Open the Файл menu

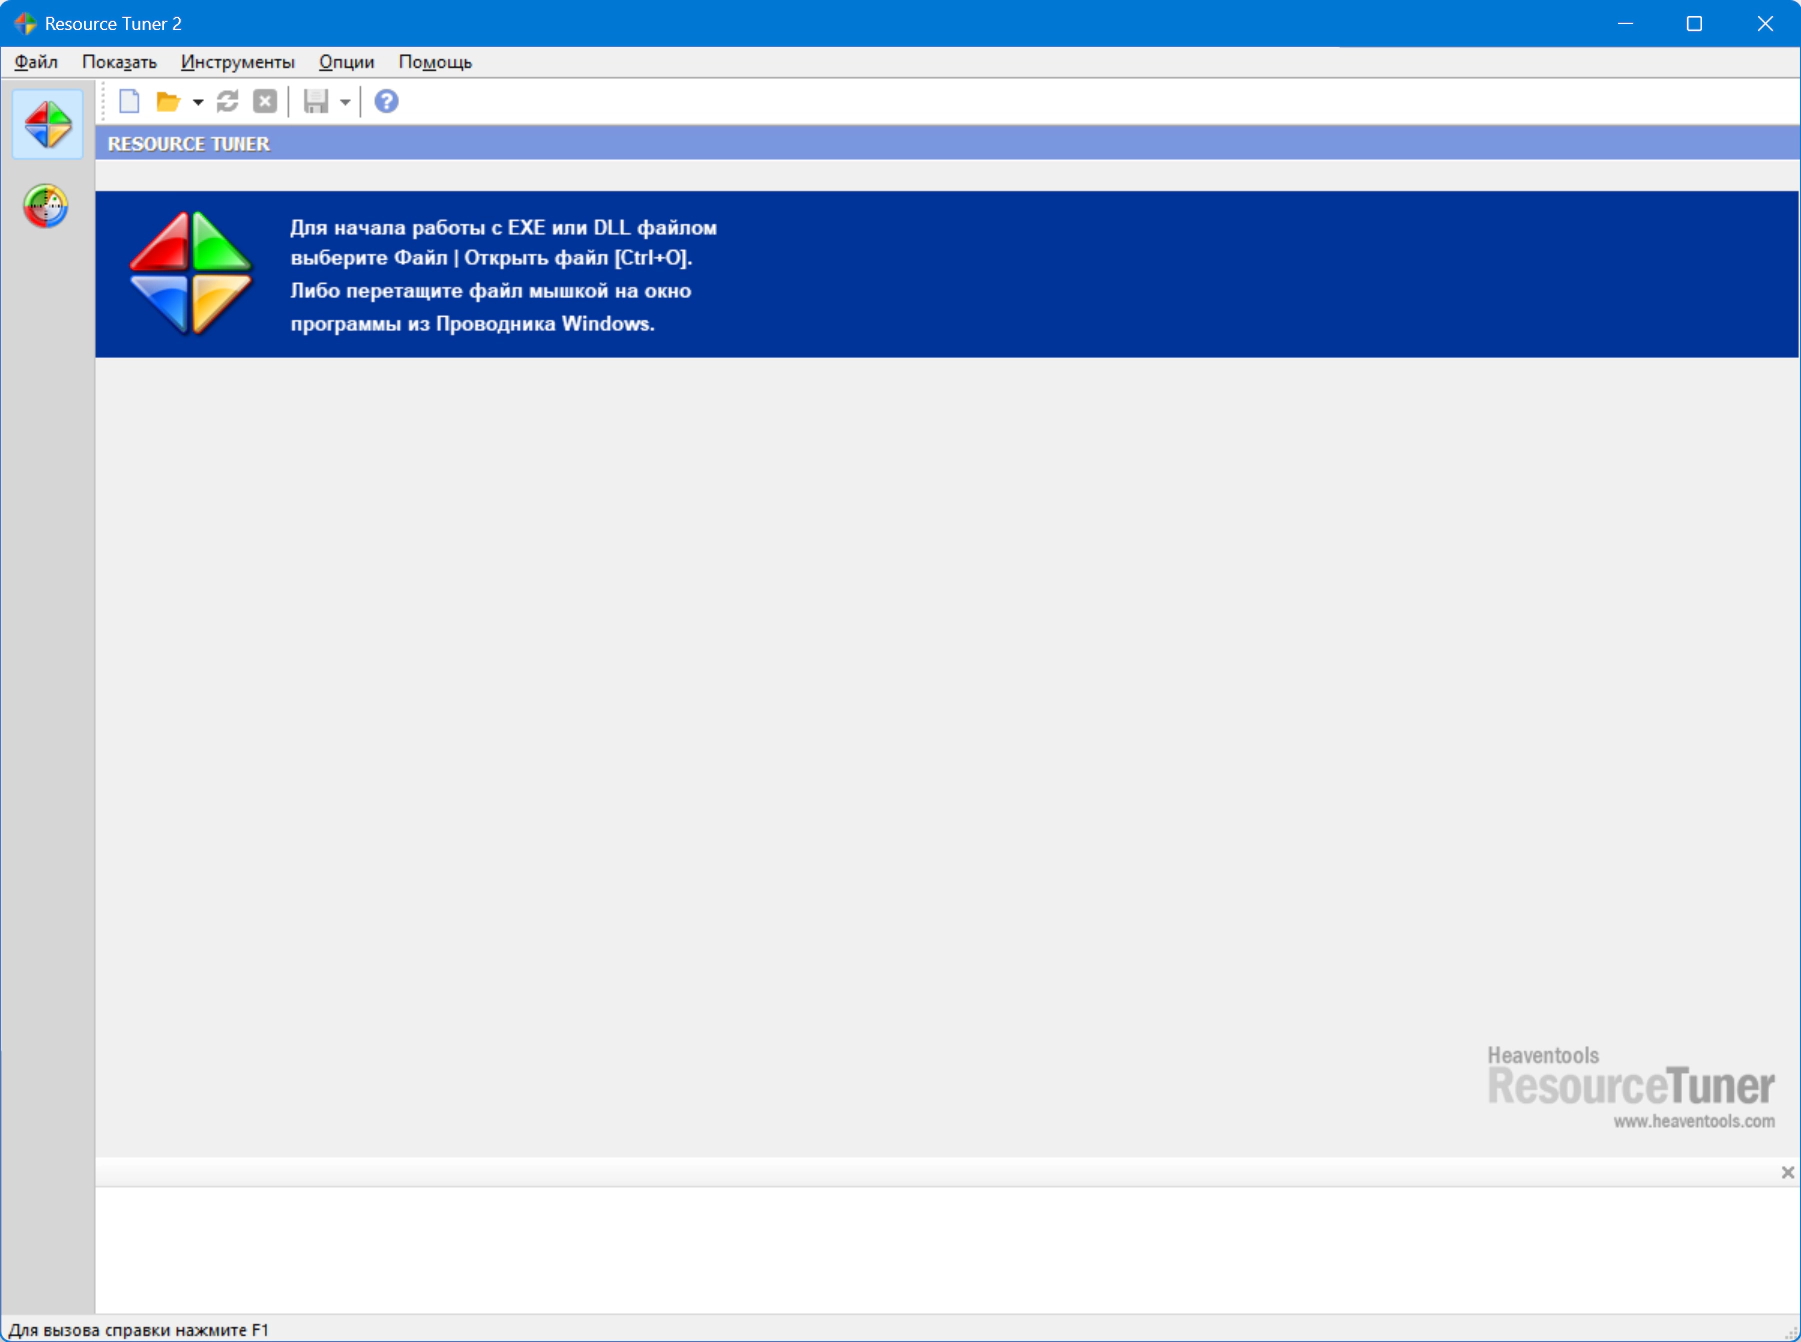pos(36,62)
